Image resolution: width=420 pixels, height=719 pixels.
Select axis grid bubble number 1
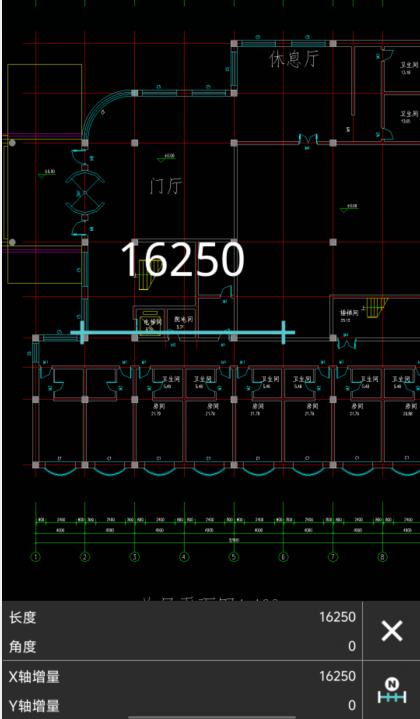click(x=36, y=557)
